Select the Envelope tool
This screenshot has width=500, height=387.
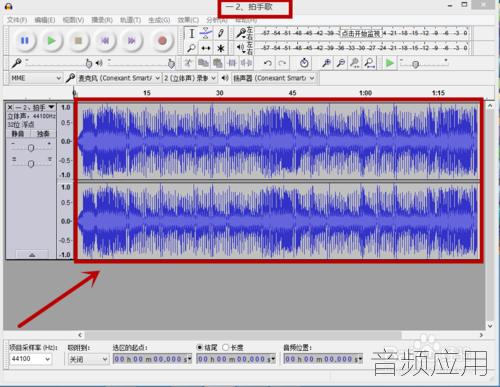tap(206, 33)
